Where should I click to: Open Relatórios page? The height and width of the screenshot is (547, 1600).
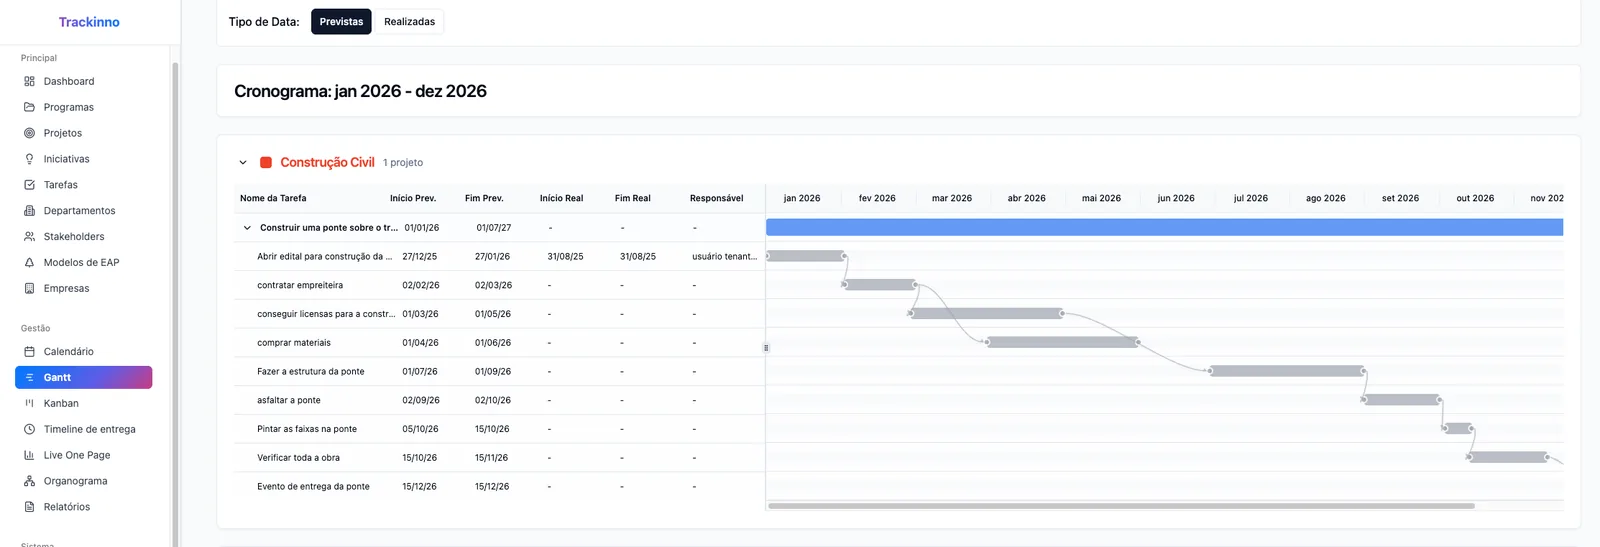pyautogui.click(x=84, y=508)
